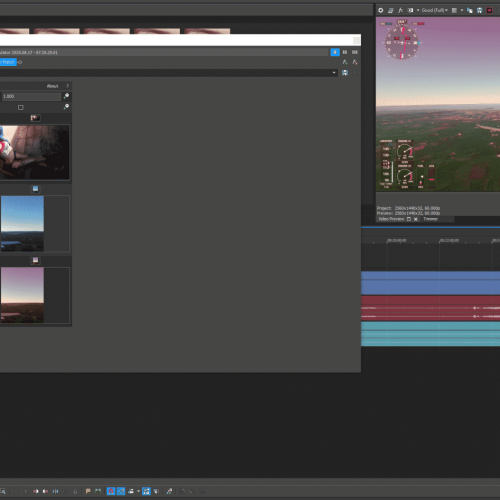Tick the checkbox below the 1.000 field

[21, 107]
